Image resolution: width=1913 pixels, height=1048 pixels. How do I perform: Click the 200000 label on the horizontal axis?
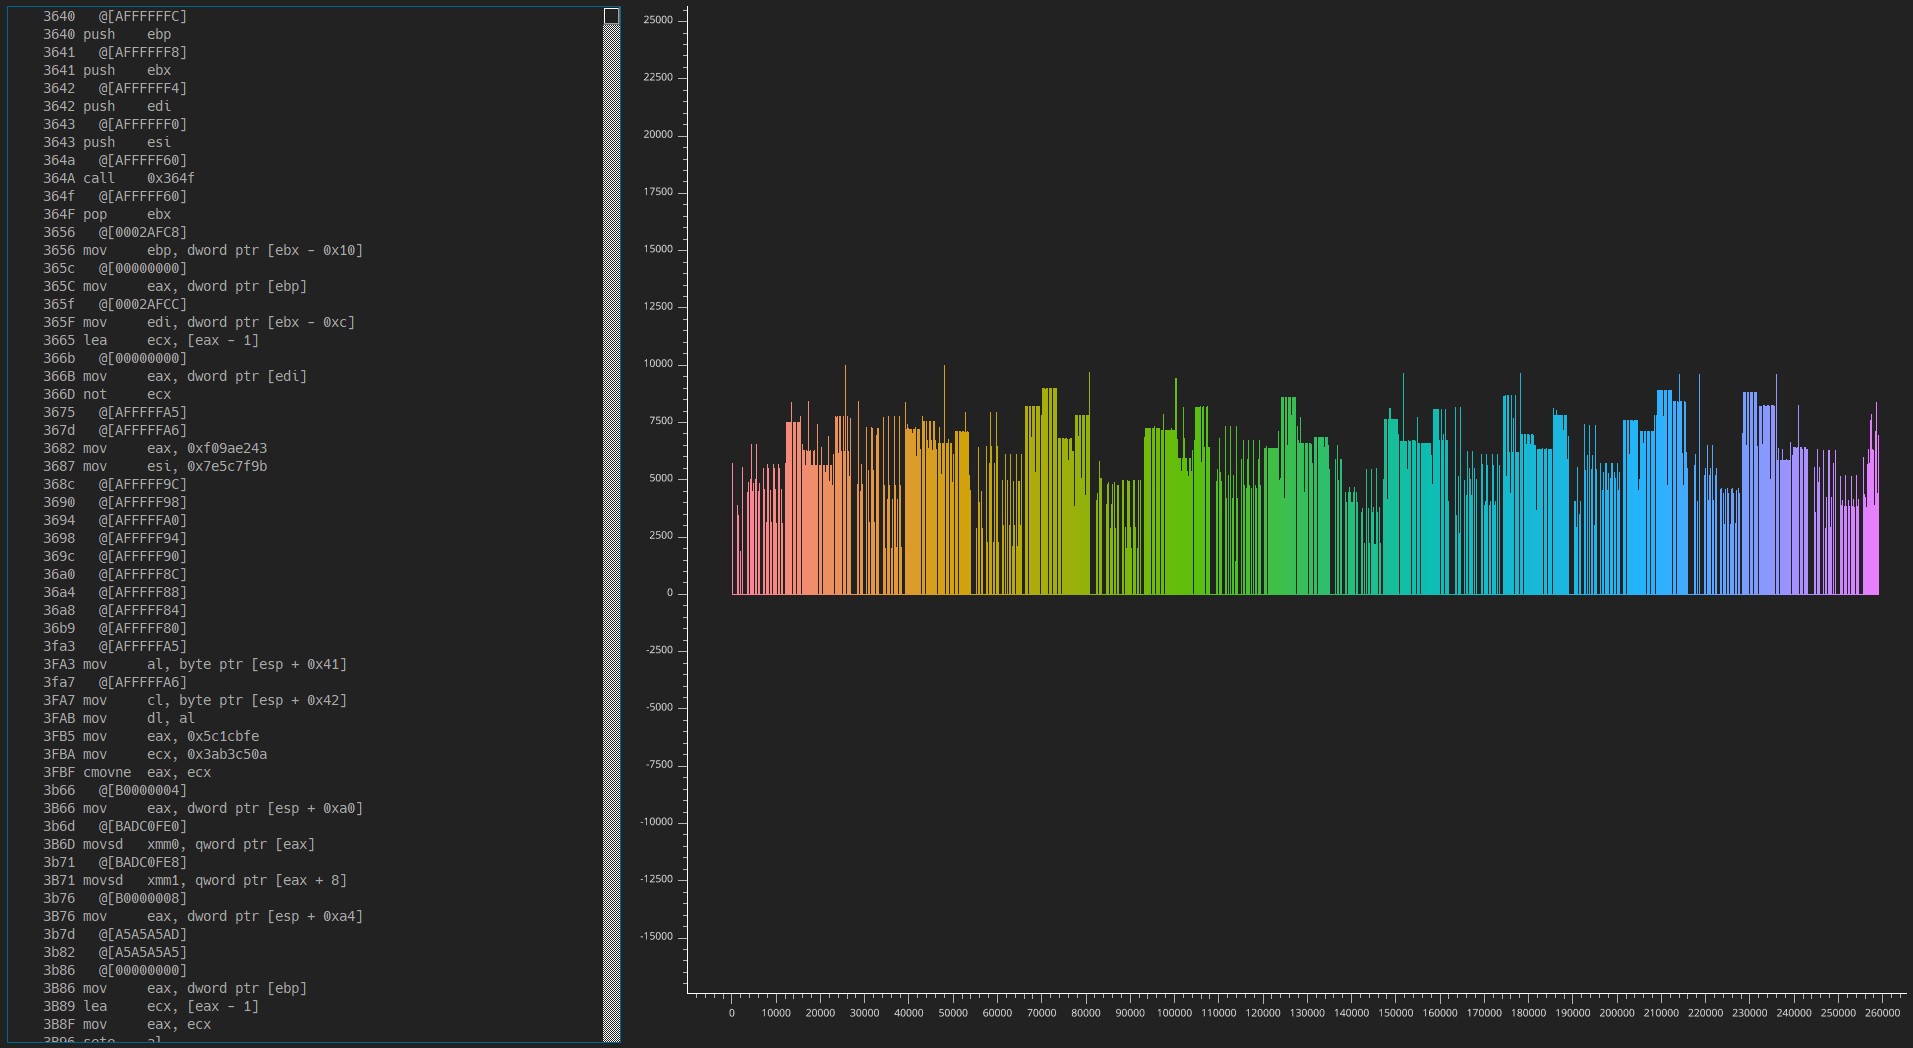click(x=1617, y=1013)
